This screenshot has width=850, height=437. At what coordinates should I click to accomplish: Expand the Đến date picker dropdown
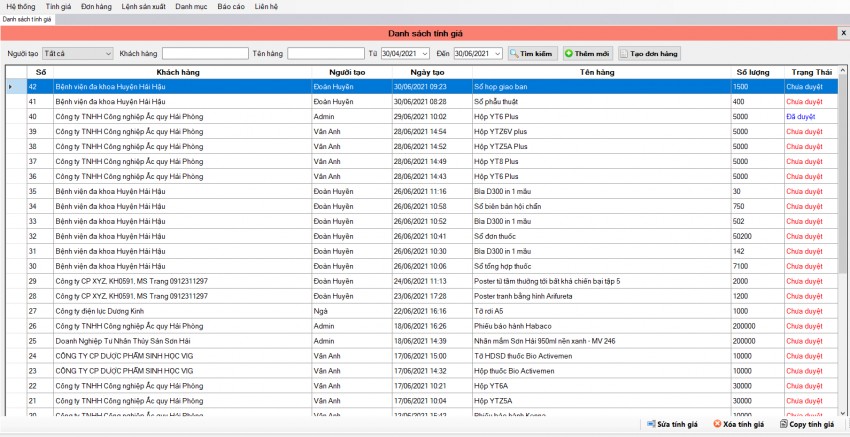tap(497, 53)
